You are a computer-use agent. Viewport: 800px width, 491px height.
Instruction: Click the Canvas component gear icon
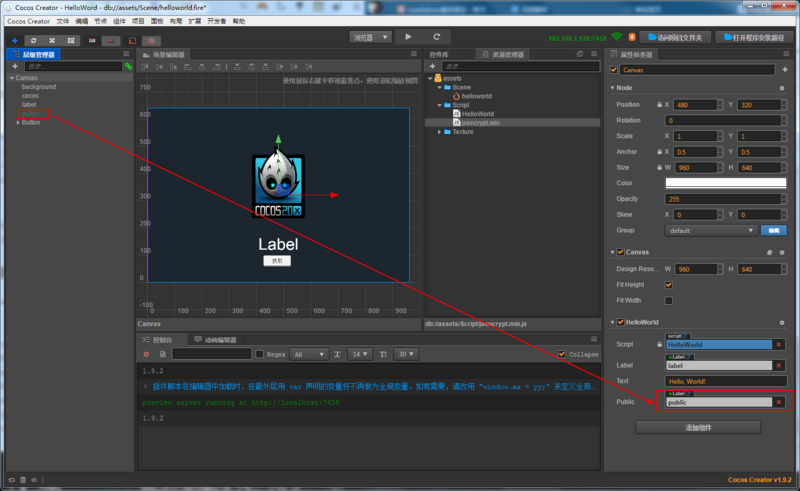point(782,253)
